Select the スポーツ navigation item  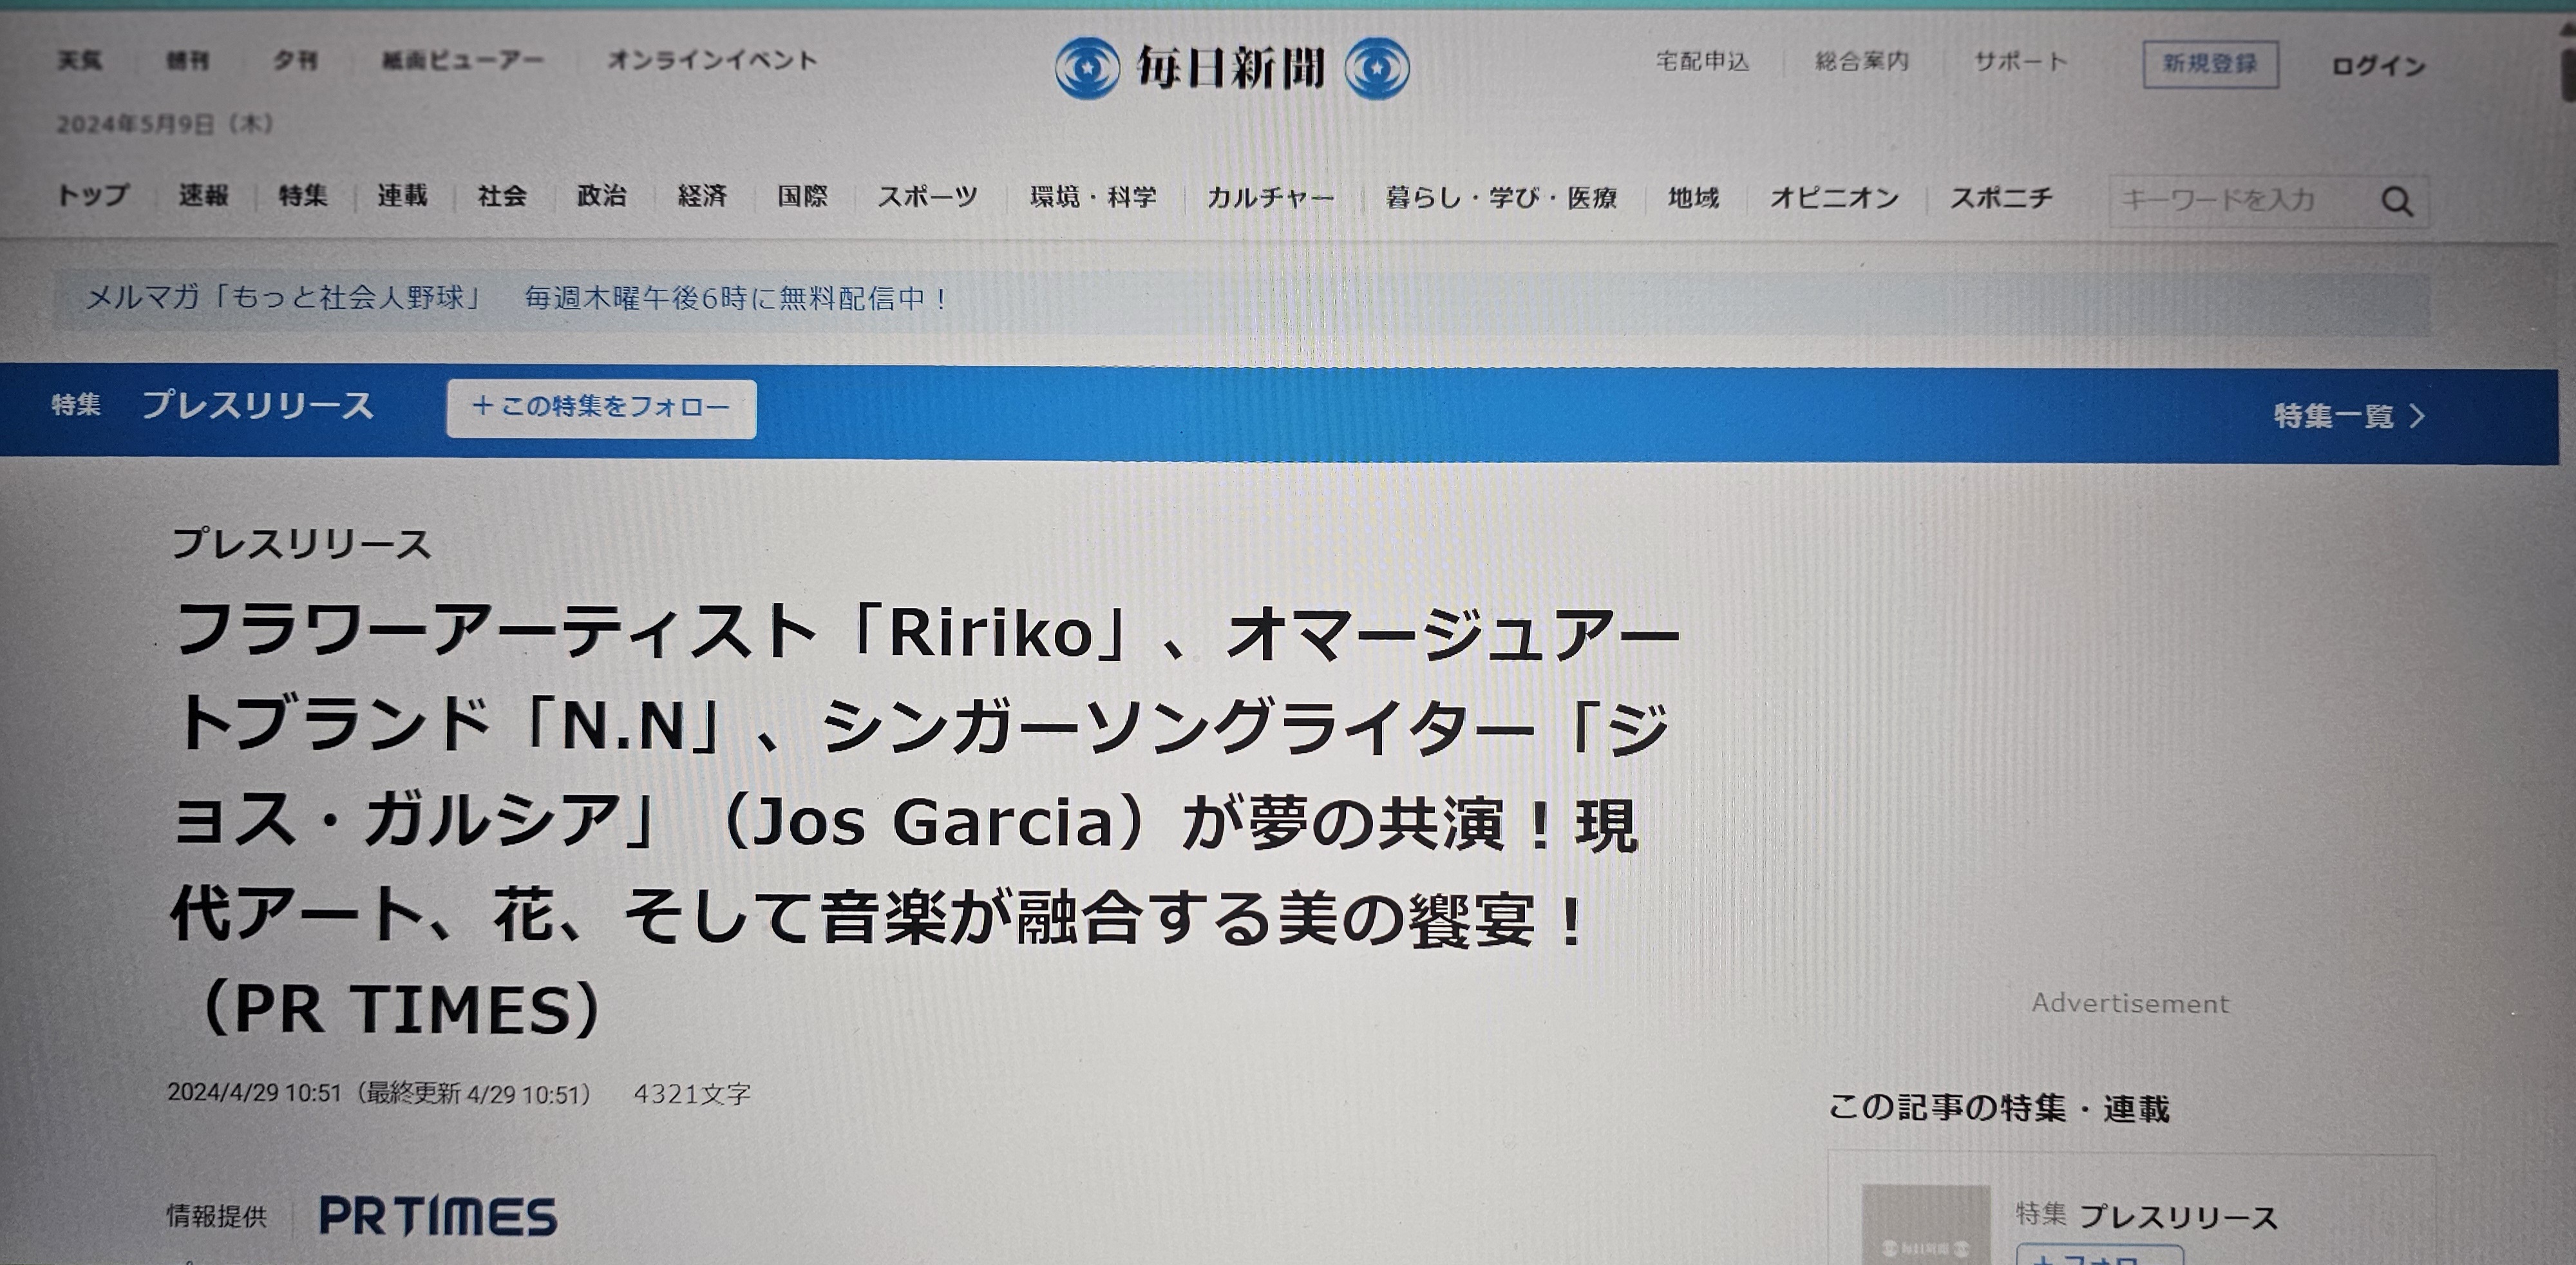[927, 197]
